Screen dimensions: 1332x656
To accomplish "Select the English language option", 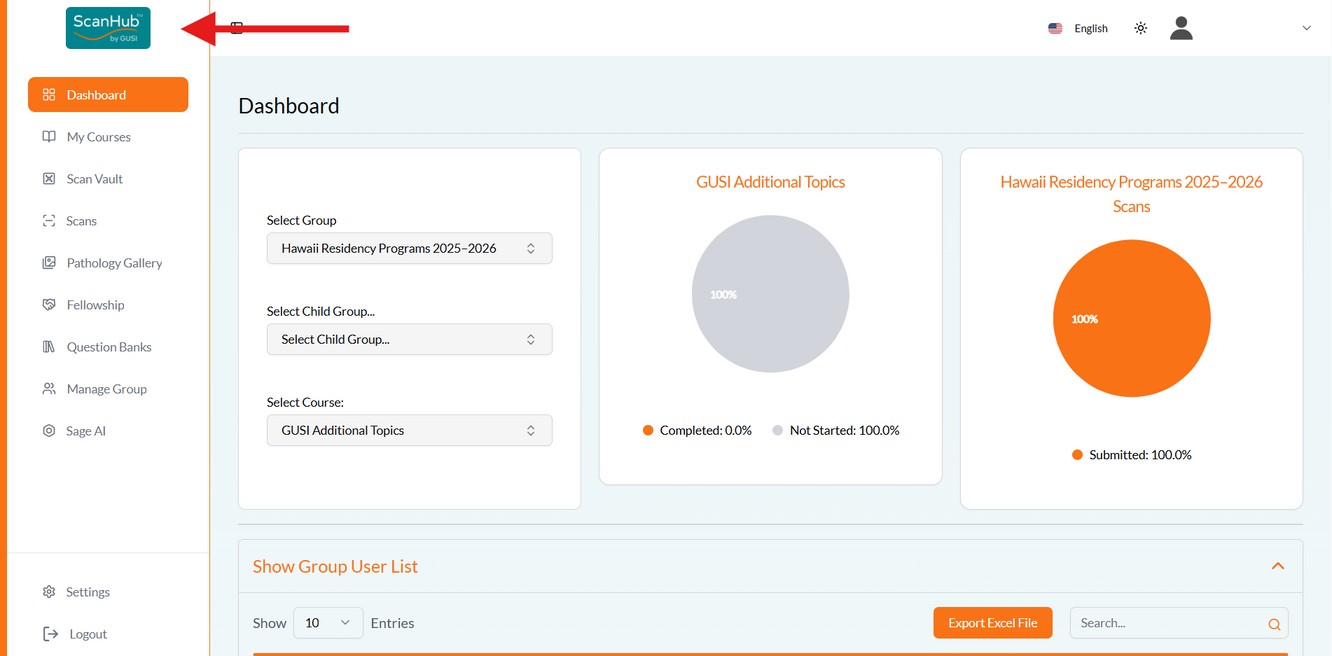I will (x=1091, y=28).
